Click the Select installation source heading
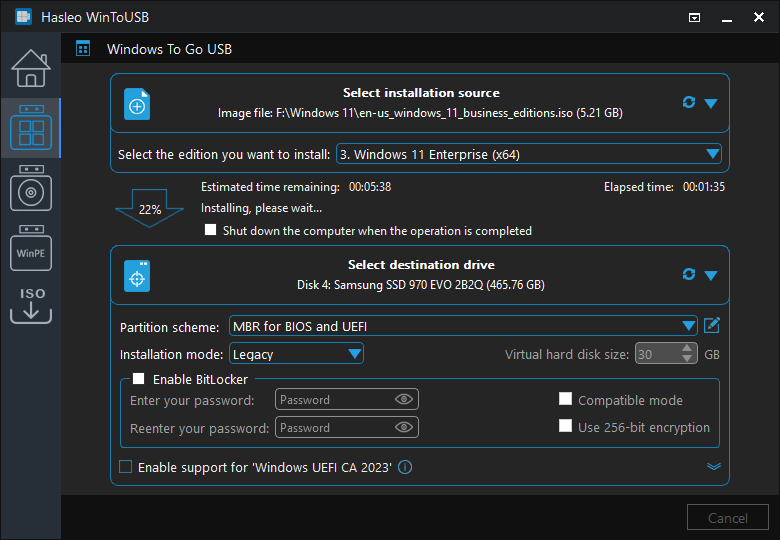 421,92
